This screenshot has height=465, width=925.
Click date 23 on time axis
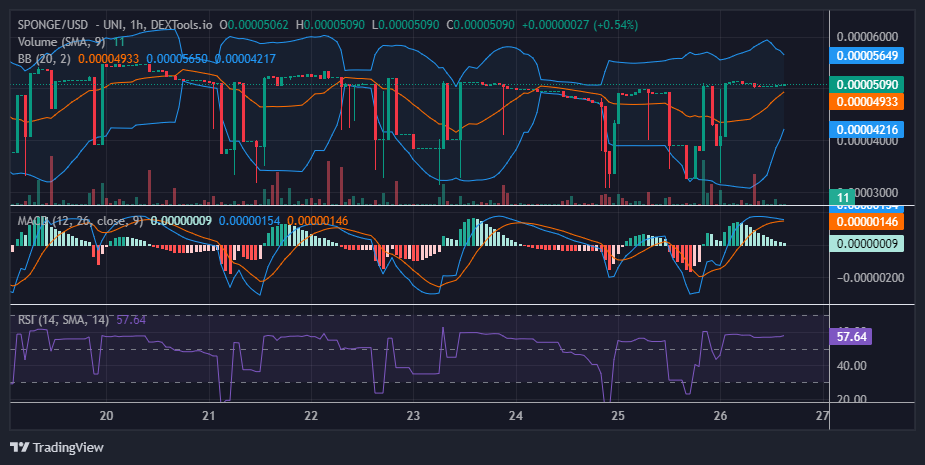413,415
